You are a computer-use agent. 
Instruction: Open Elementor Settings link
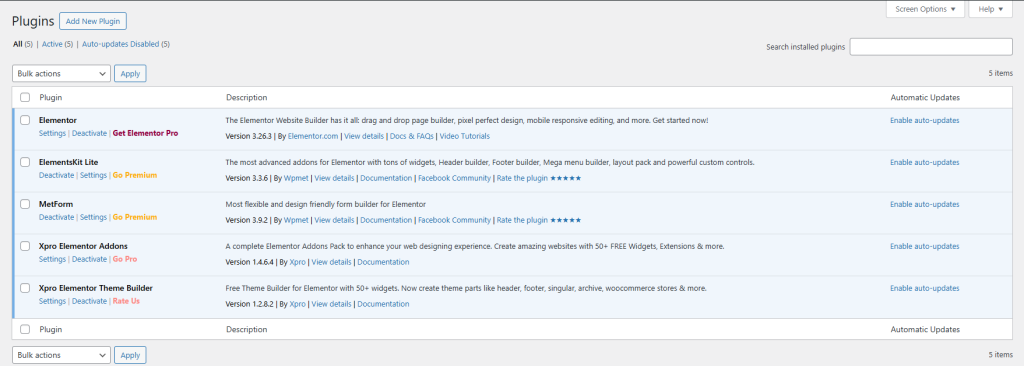coord(52,133)
